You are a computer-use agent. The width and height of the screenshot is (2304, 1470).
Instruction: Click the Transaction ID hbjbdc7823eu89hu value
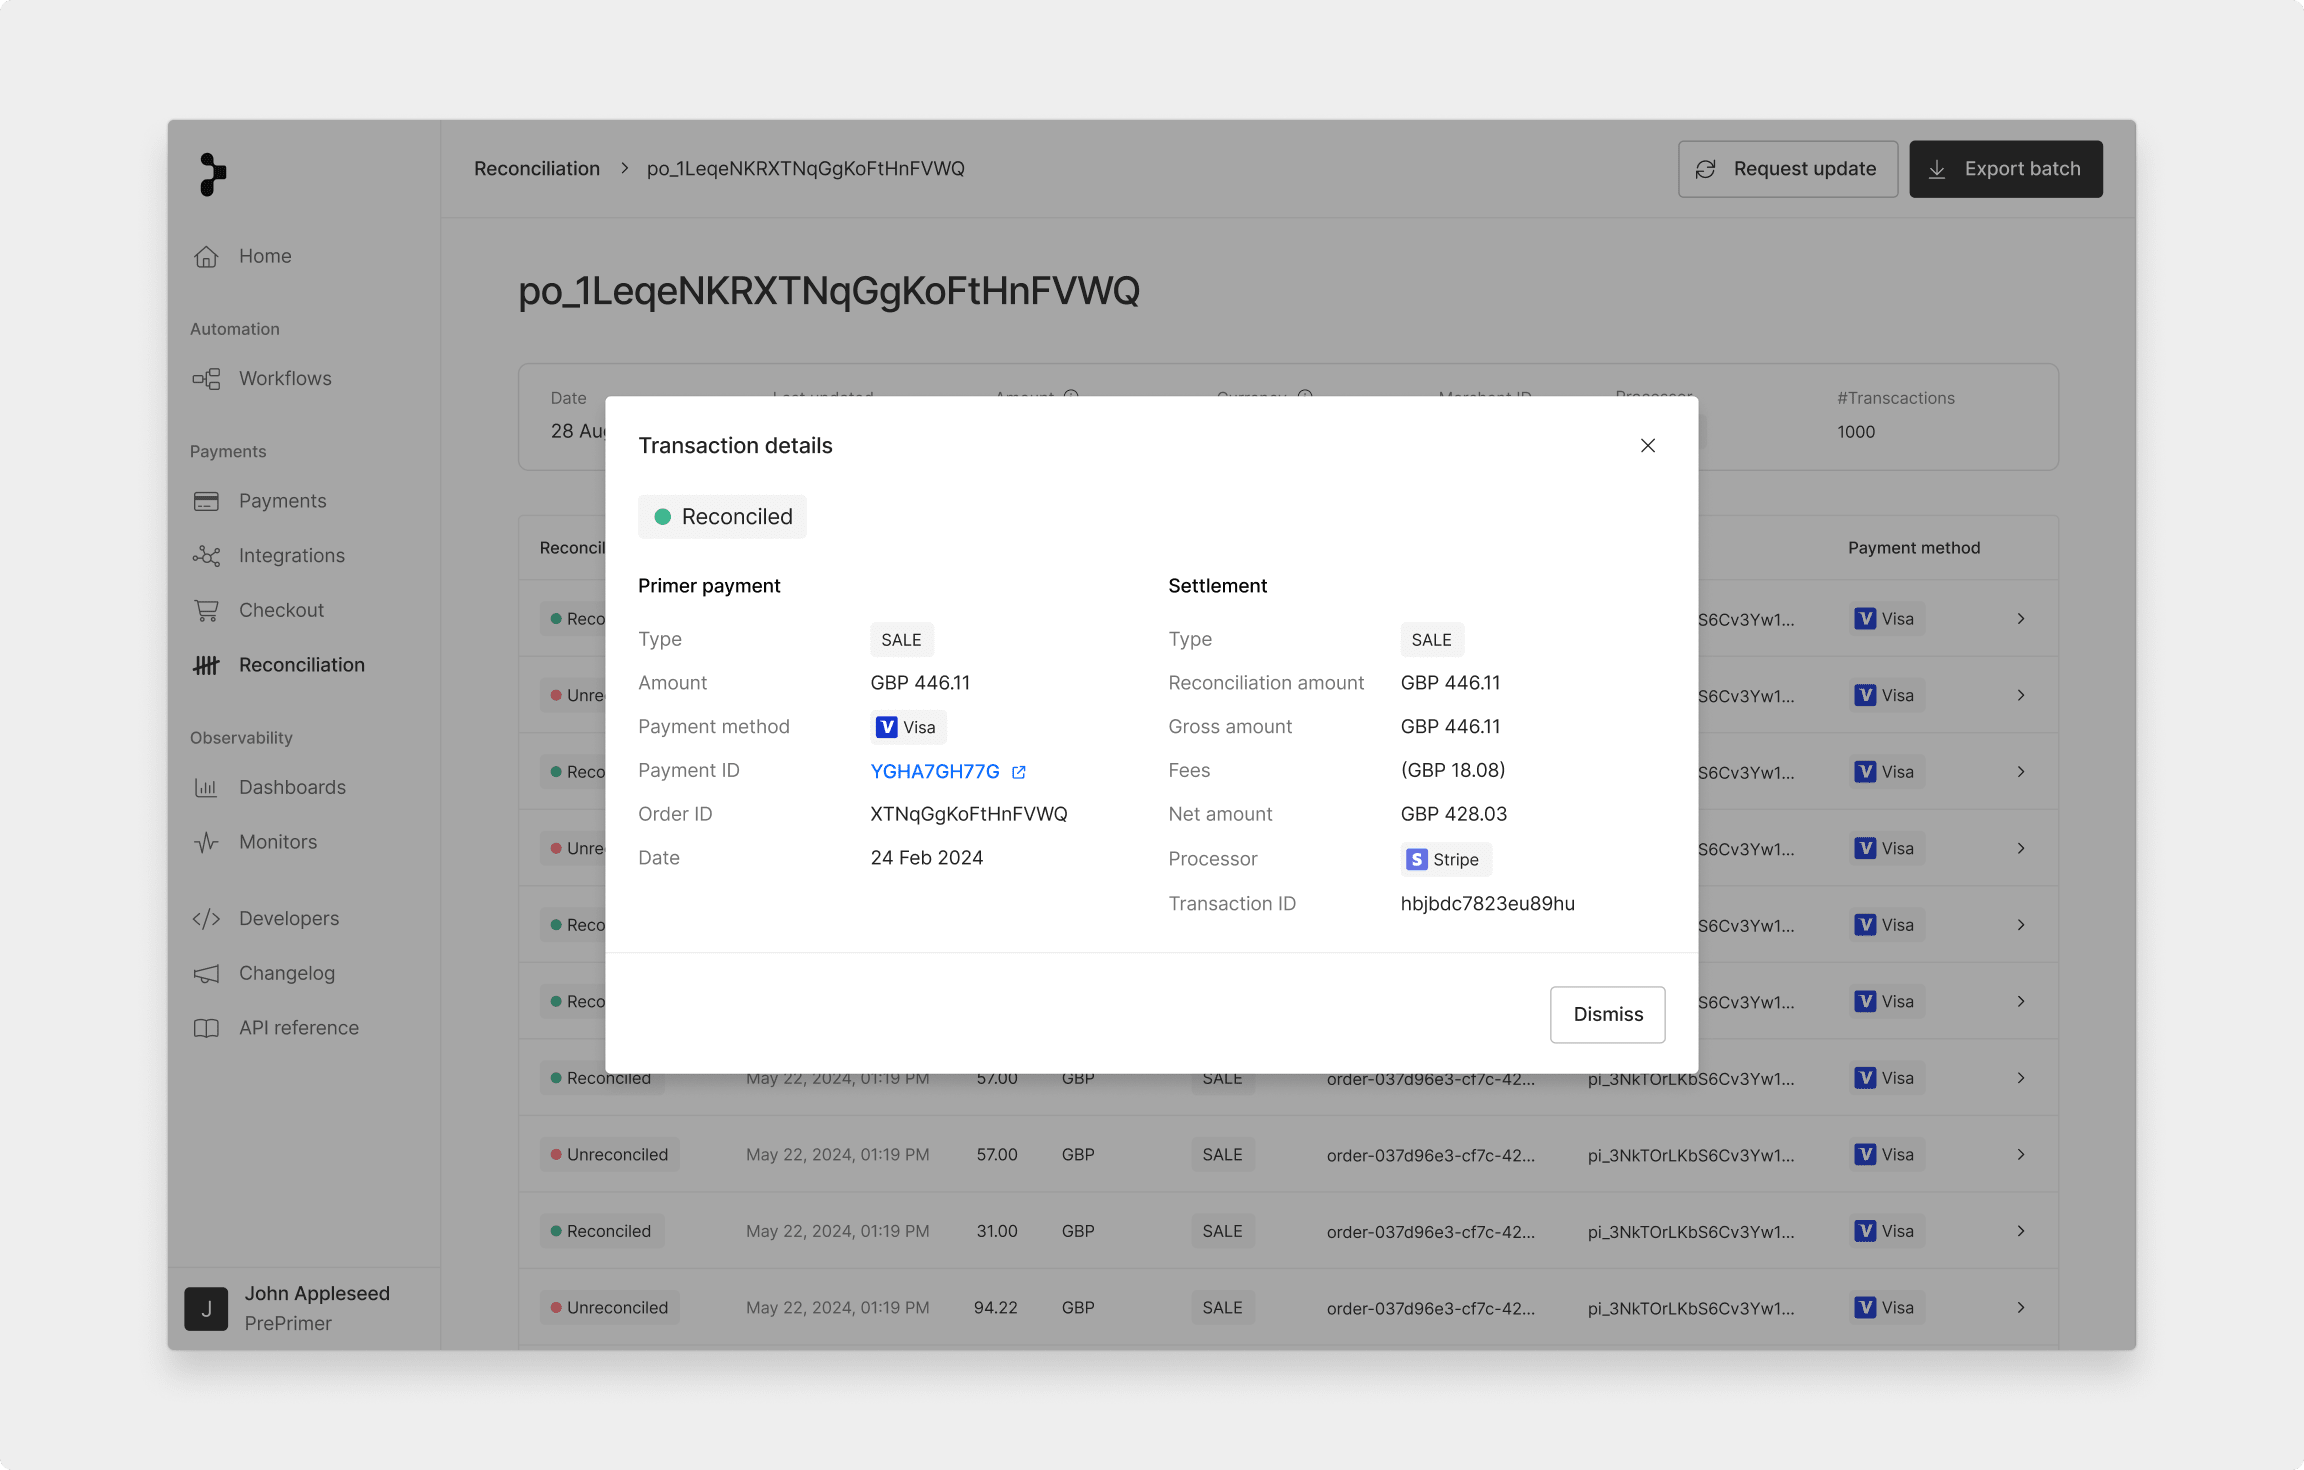pyautogui.click(x=1487, y=904)
